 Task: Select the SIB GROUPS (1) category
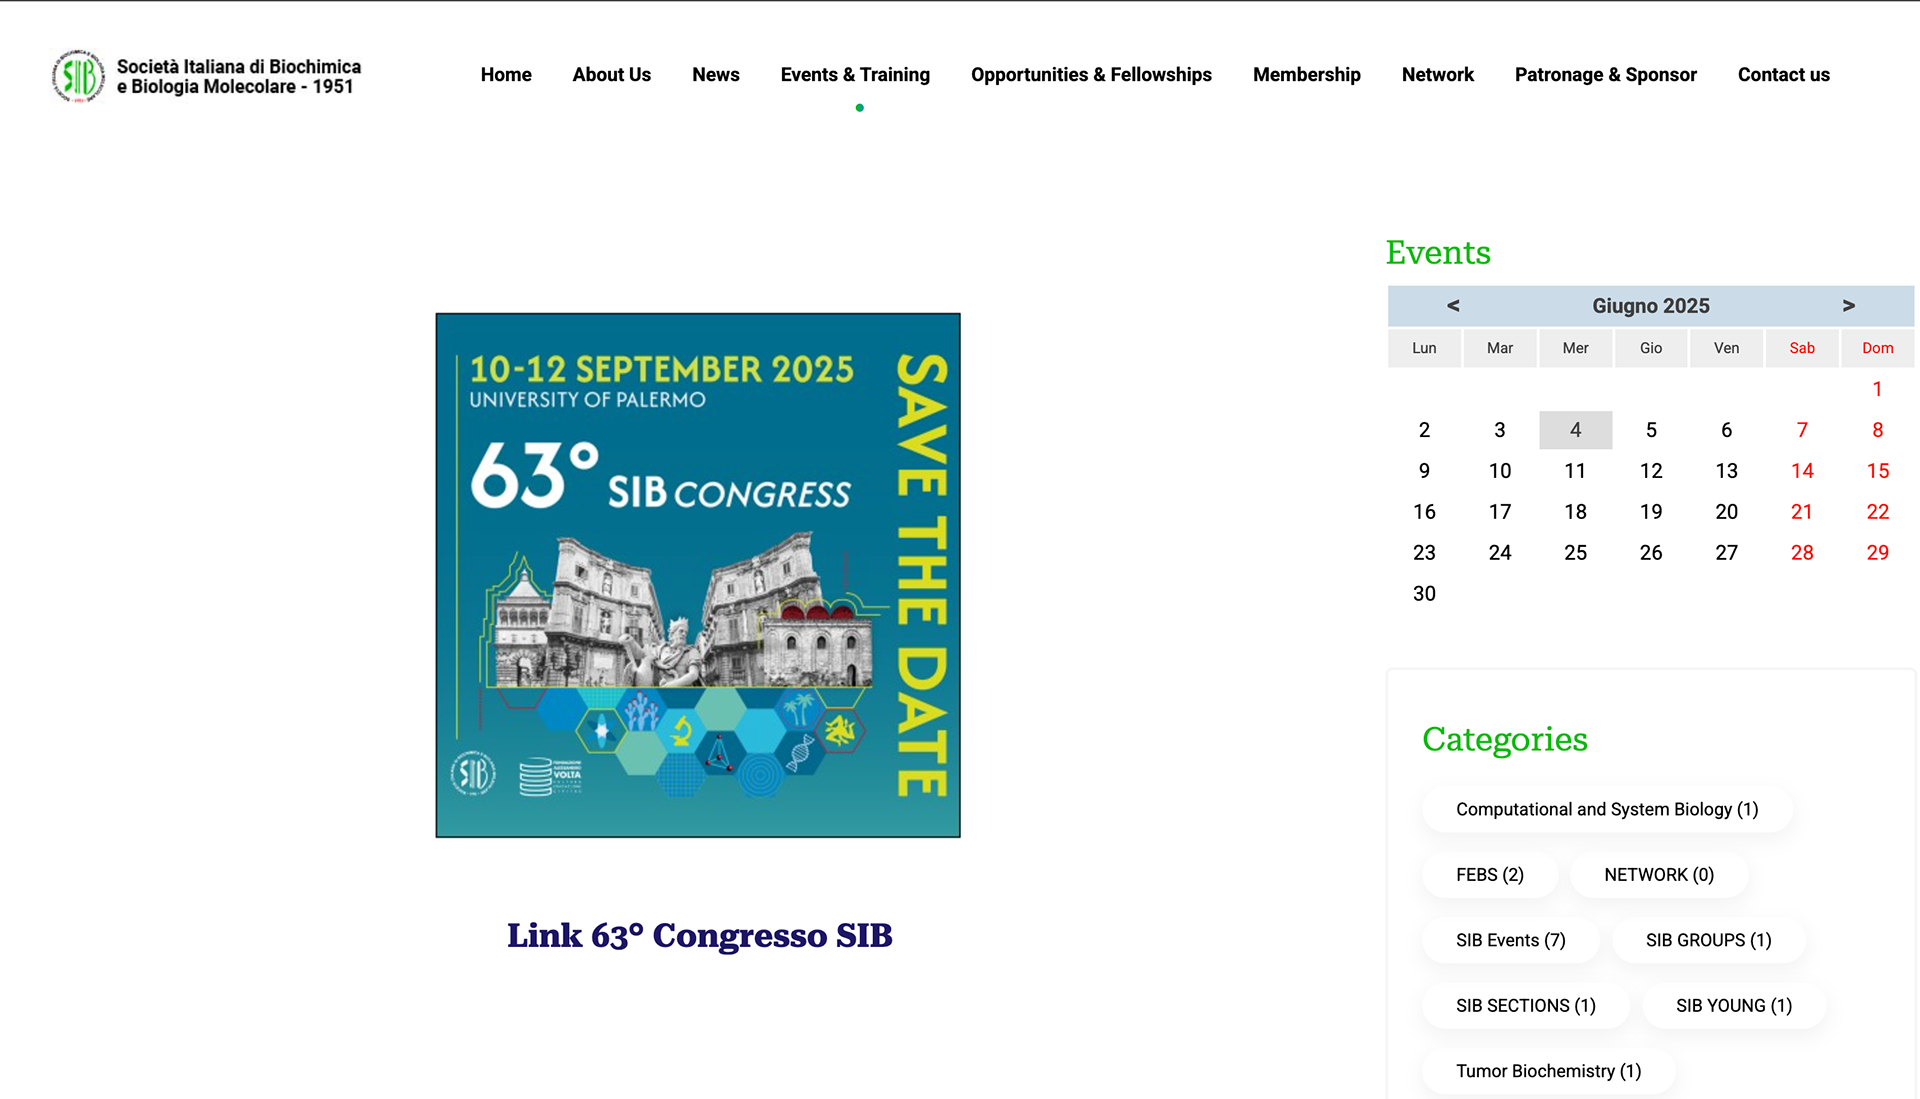1709,941
